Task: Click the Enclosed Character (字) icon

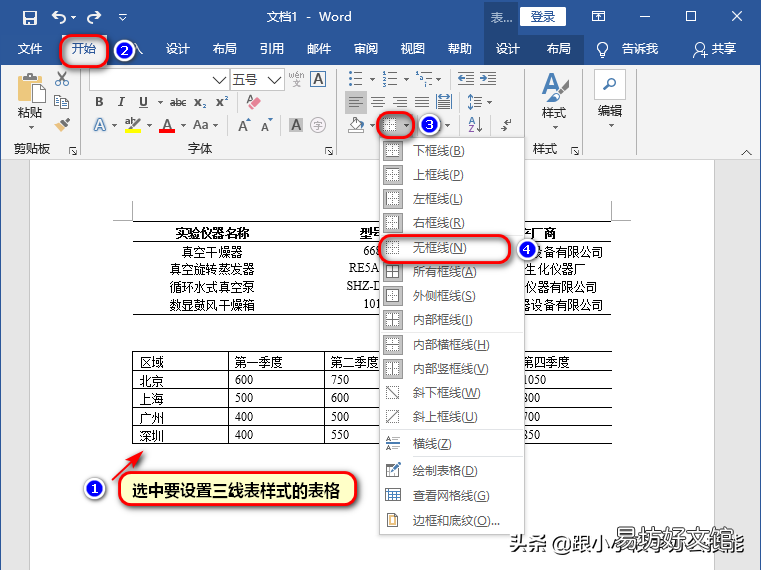Action: 318,125
